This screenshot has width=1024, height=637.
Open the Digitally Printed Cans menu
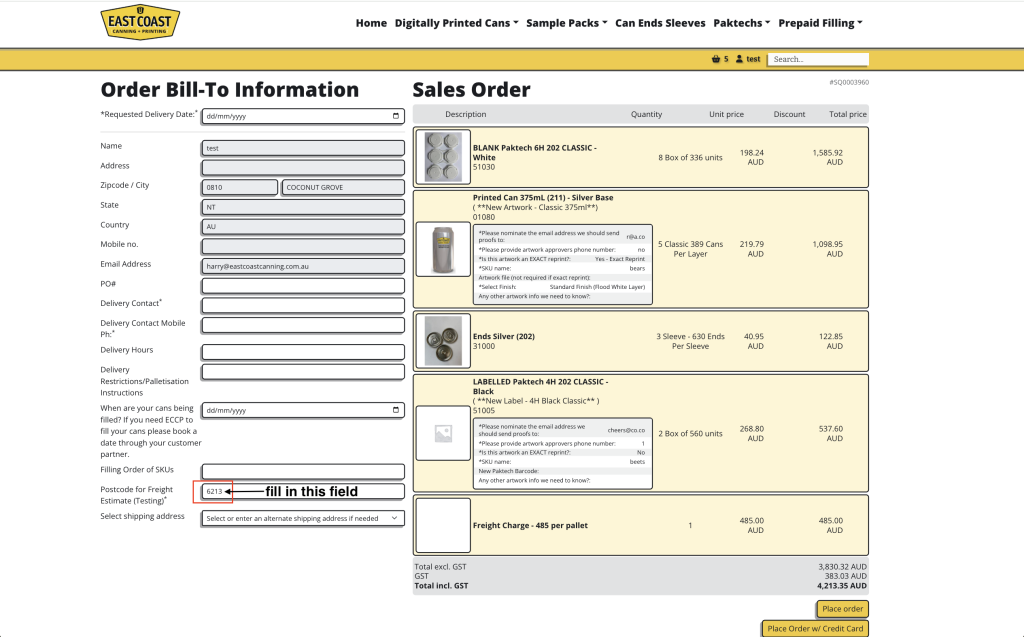(456, 23)
